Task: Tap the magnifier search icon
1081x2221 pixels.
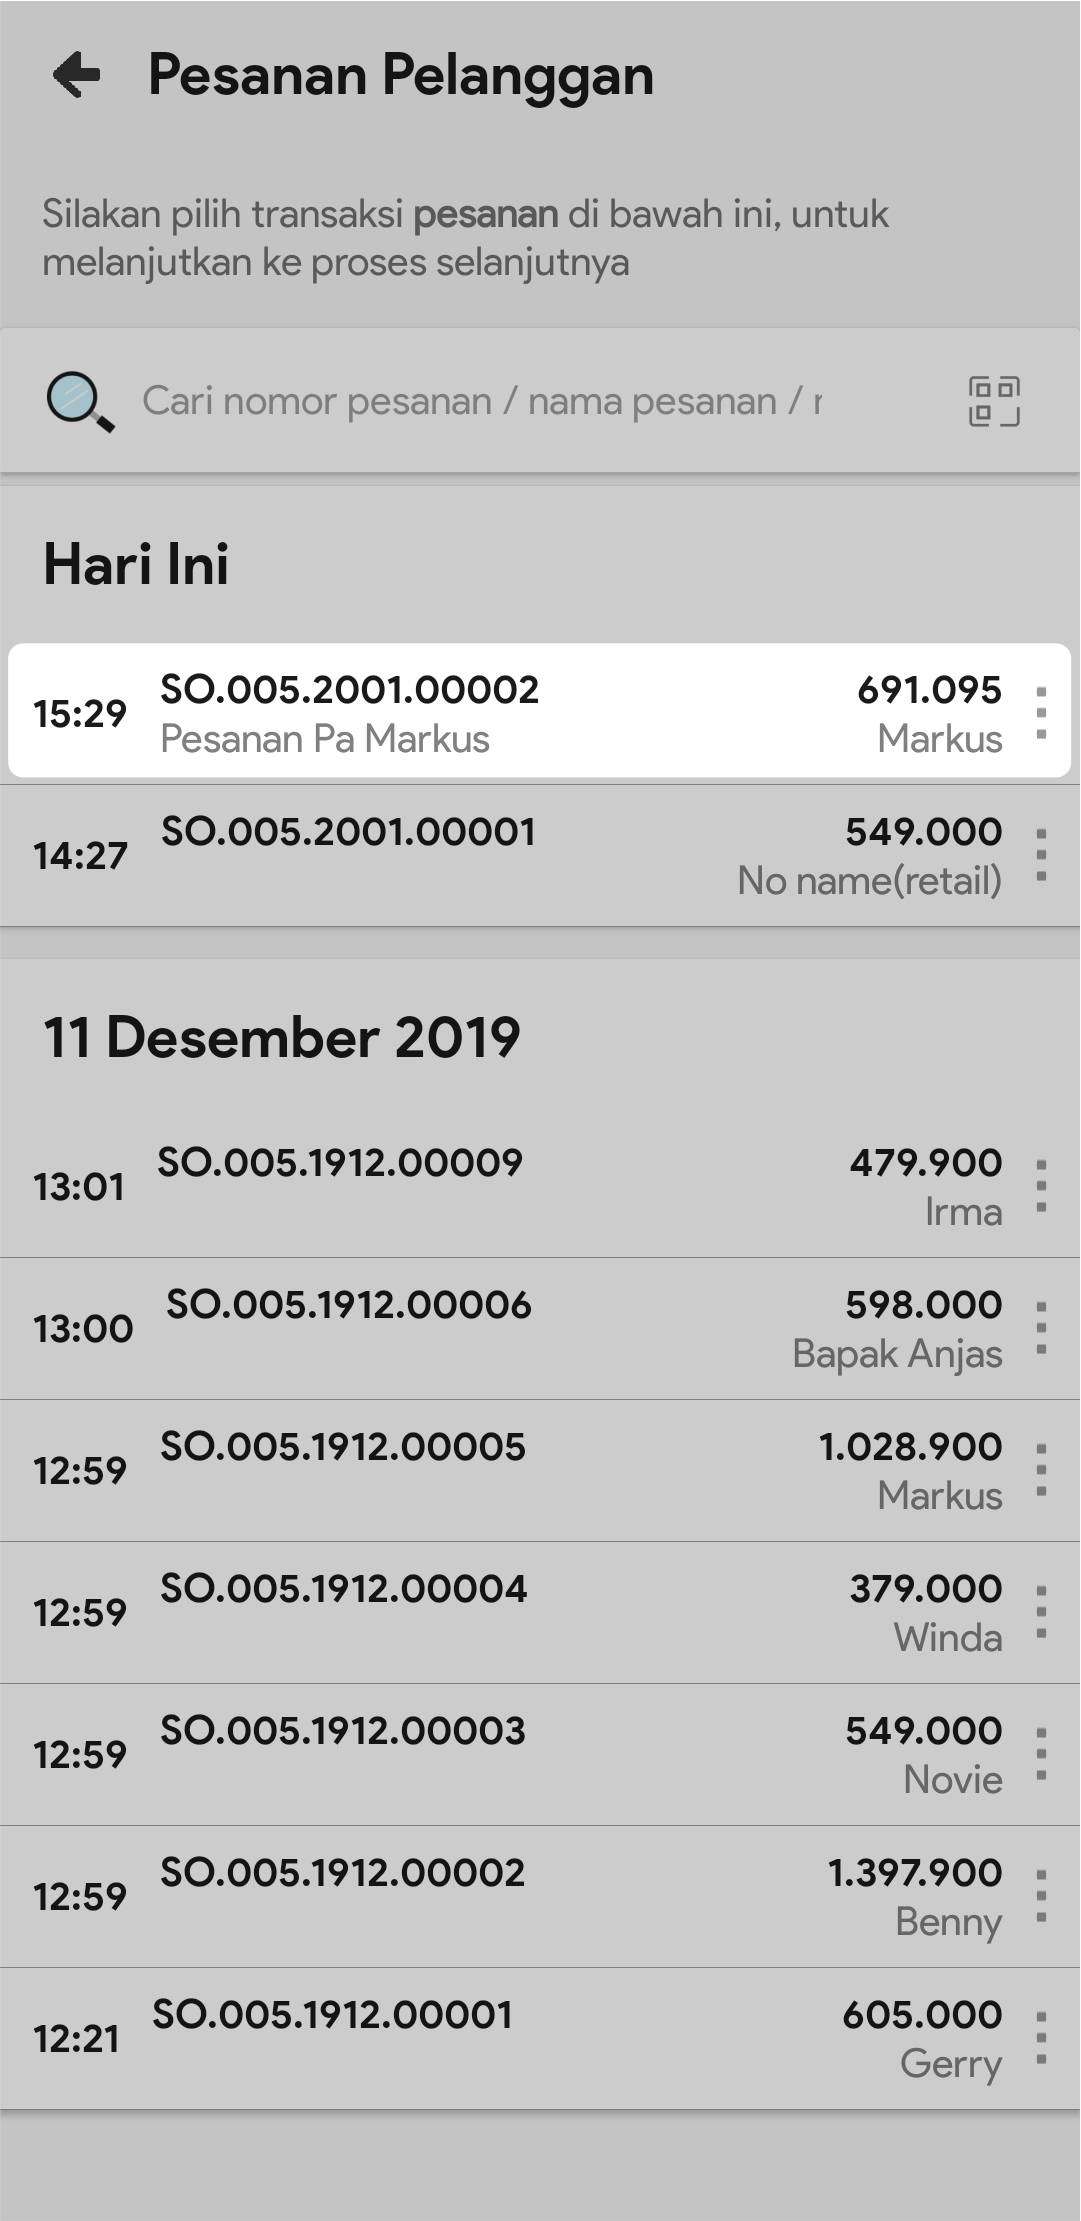Action: (x=80, y=402)
